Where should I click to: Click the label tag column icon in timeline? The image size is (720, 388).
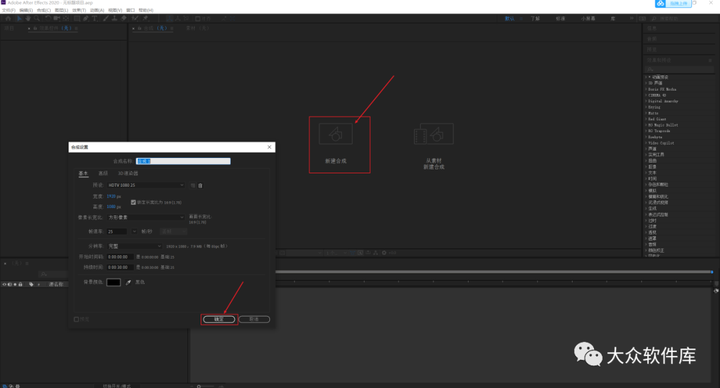(31, 285)
